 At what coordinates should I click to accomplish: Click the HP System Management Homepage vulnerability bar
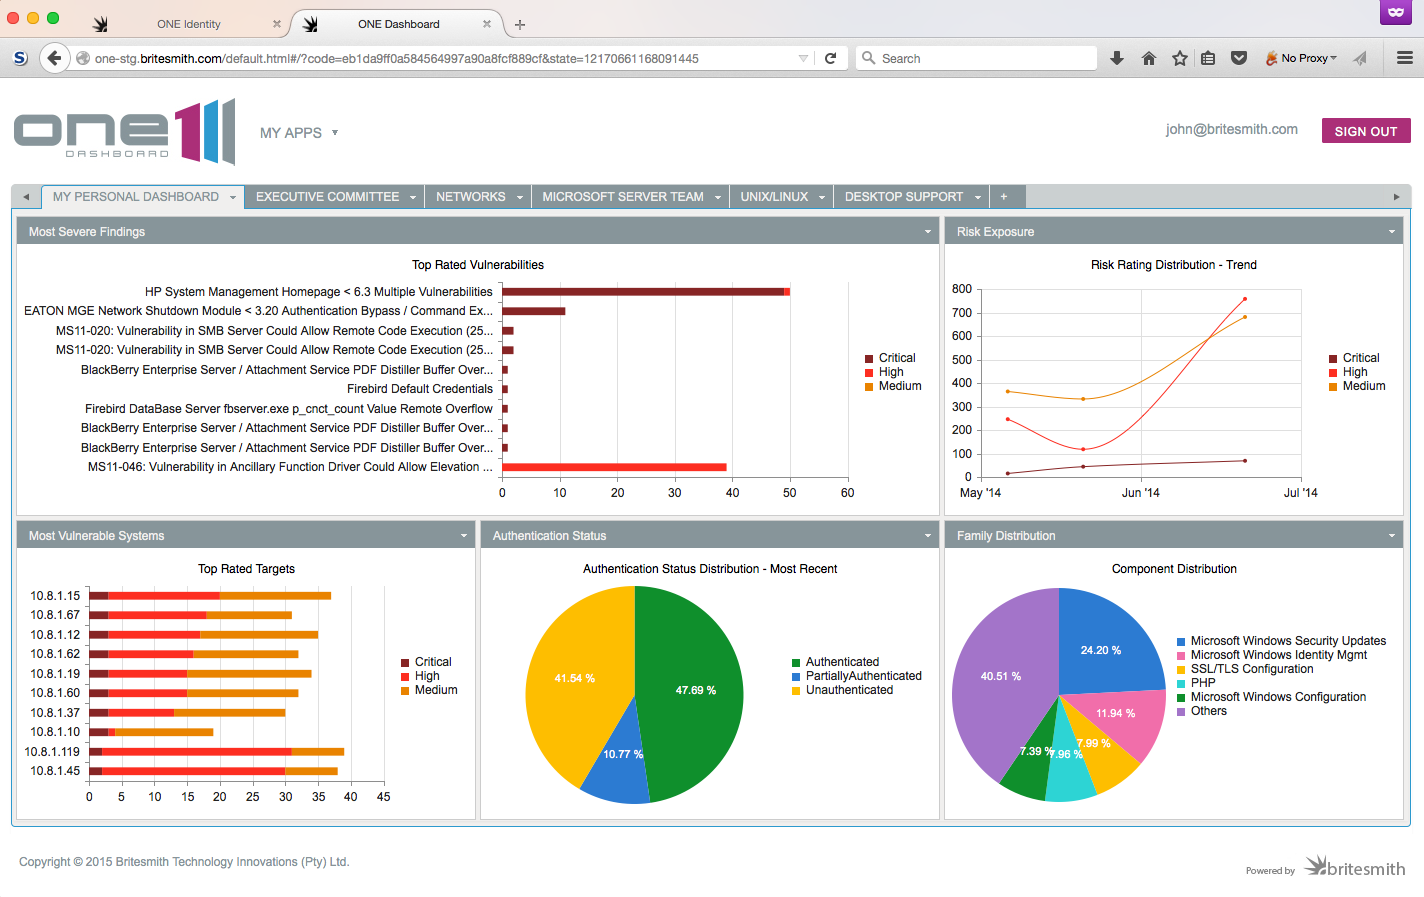646,292
